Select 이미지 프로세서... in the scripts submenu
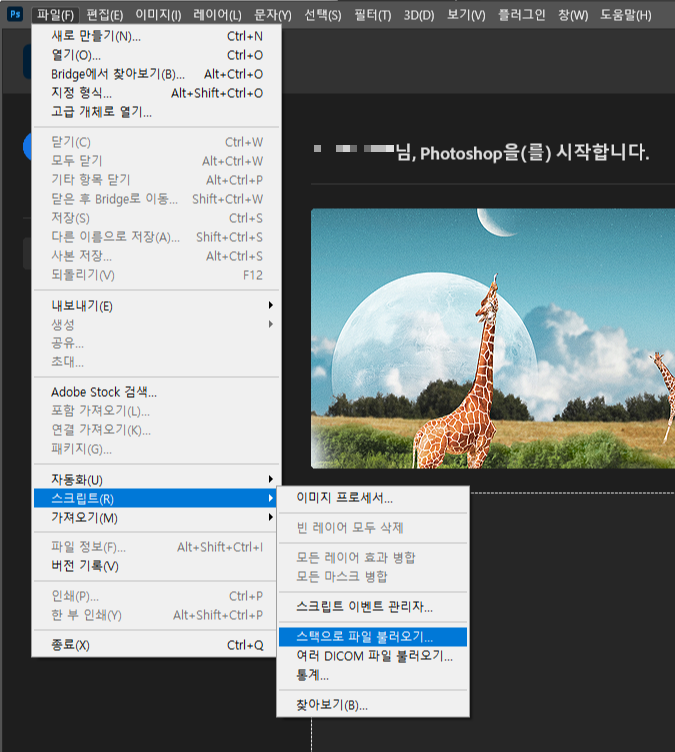The height and width of the screenshot is (752, 675). [373, 498]
